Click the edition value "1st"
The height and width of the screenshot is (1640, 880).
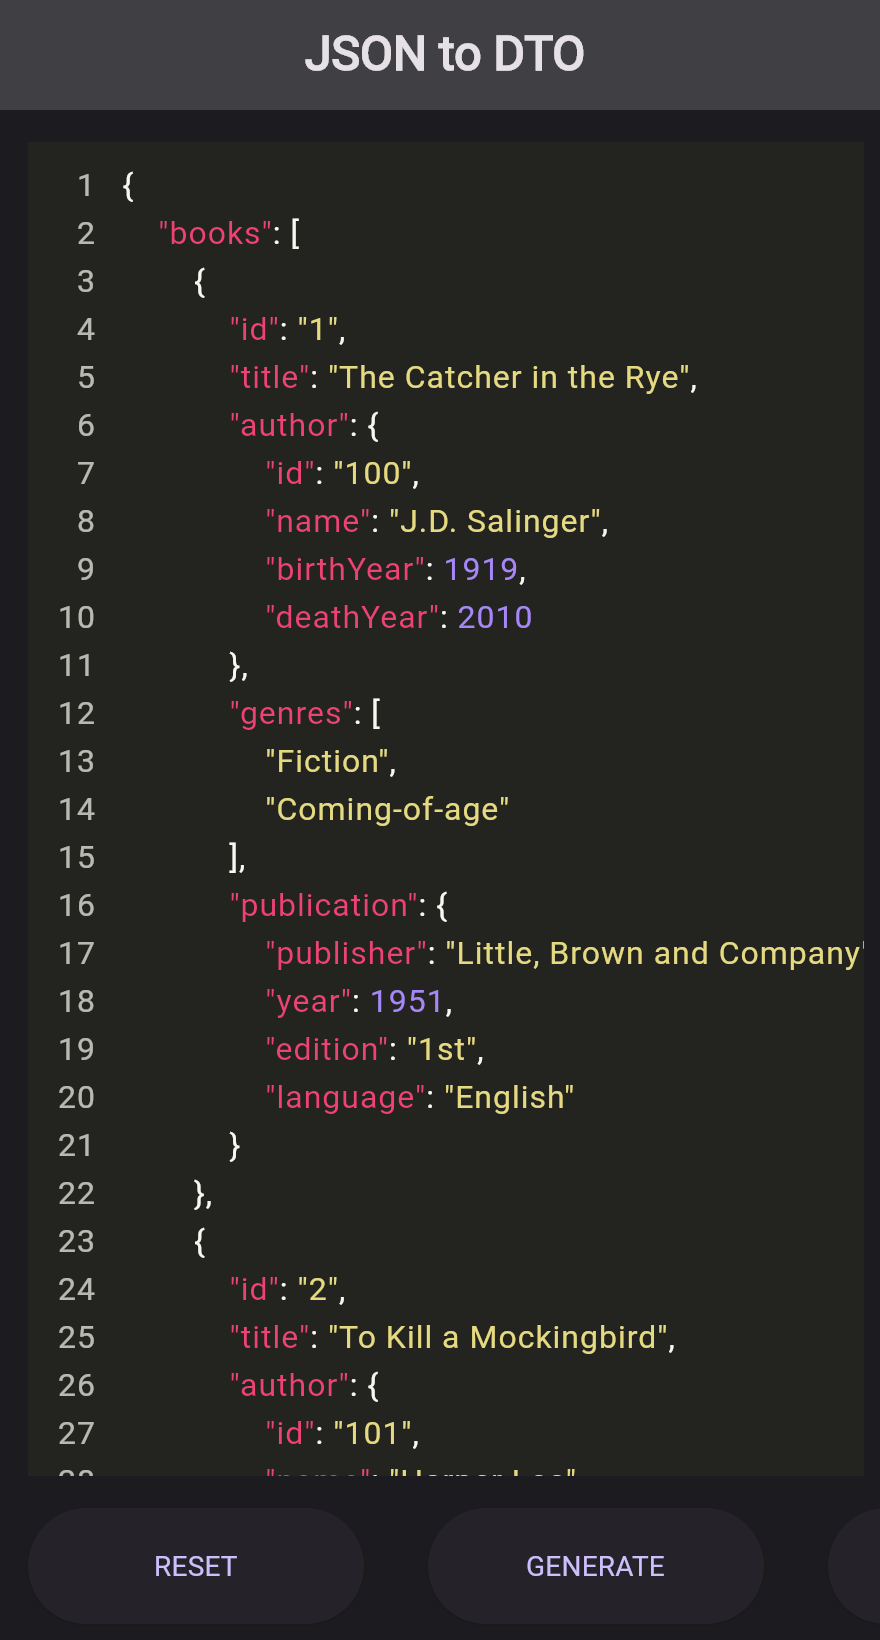tap(441, 1049)
